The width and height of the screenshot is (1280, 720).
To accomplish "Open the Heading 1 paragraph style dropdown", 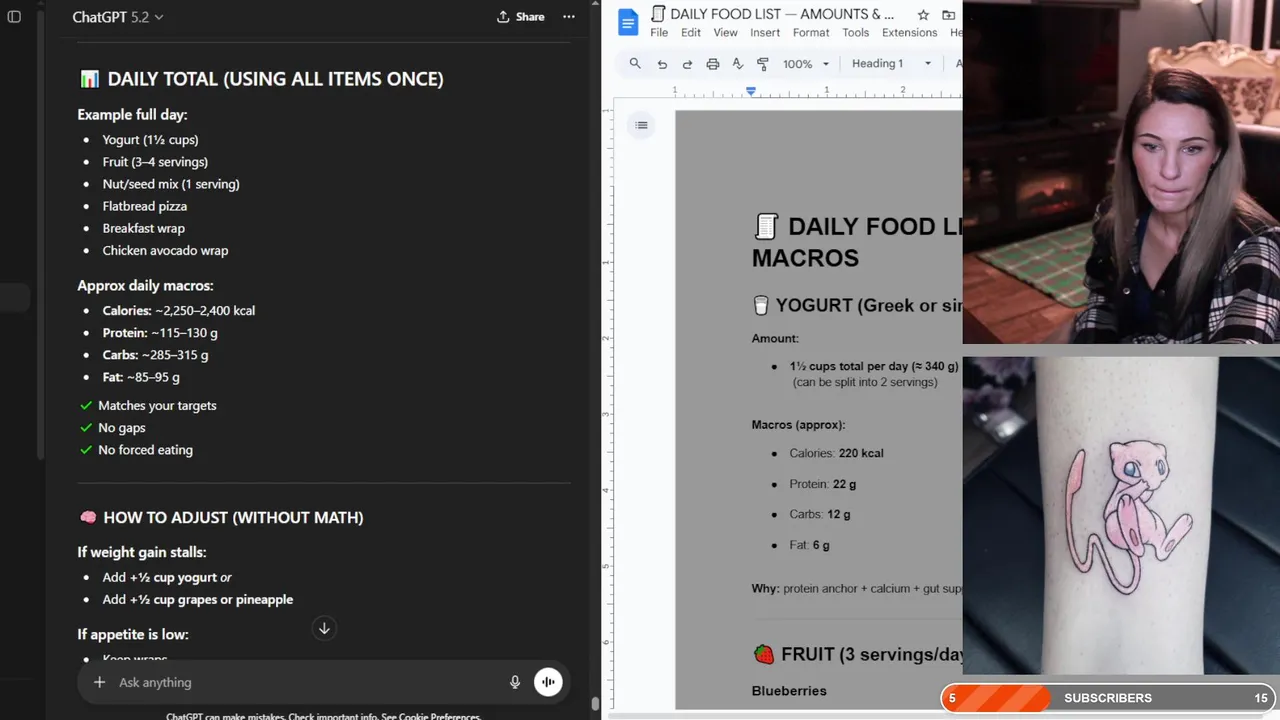I will [x=891, y=64].
